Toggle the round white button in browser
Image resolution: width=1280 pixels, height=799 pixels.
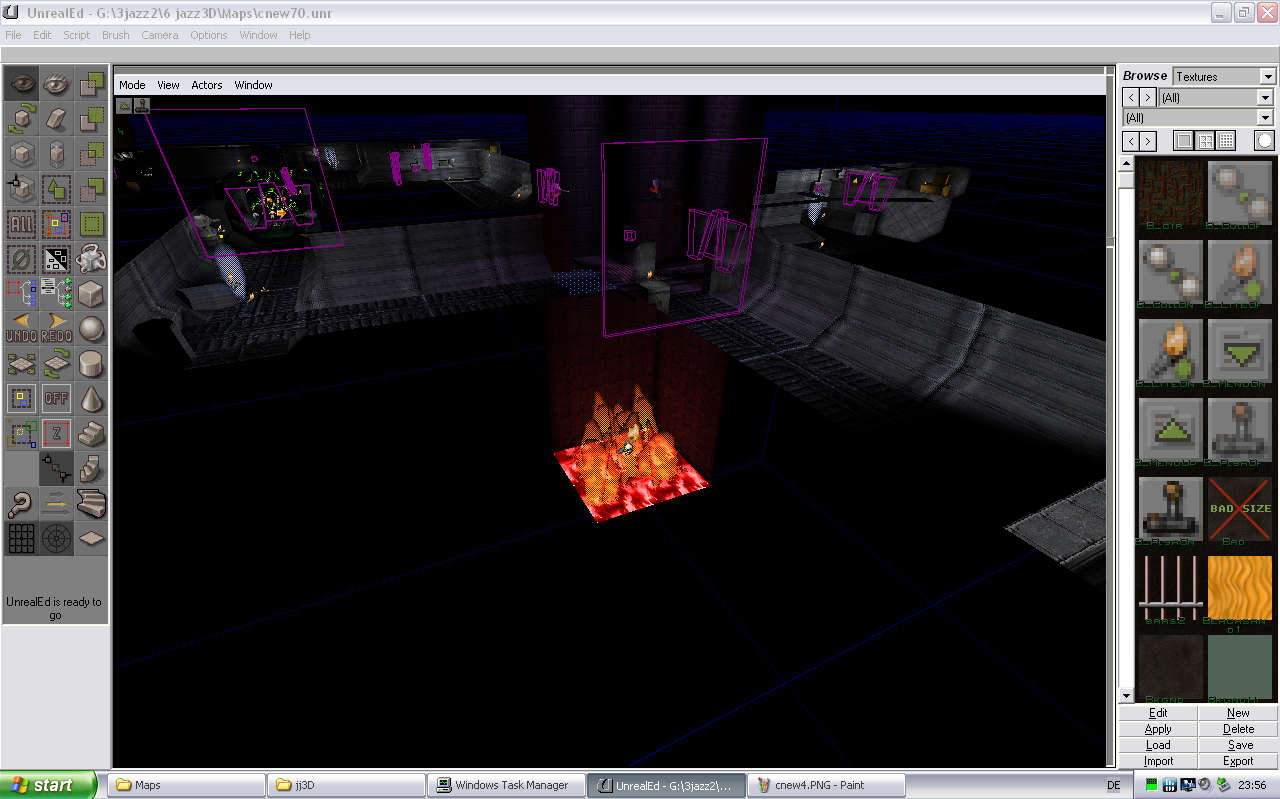click(x=1265, y=141)
